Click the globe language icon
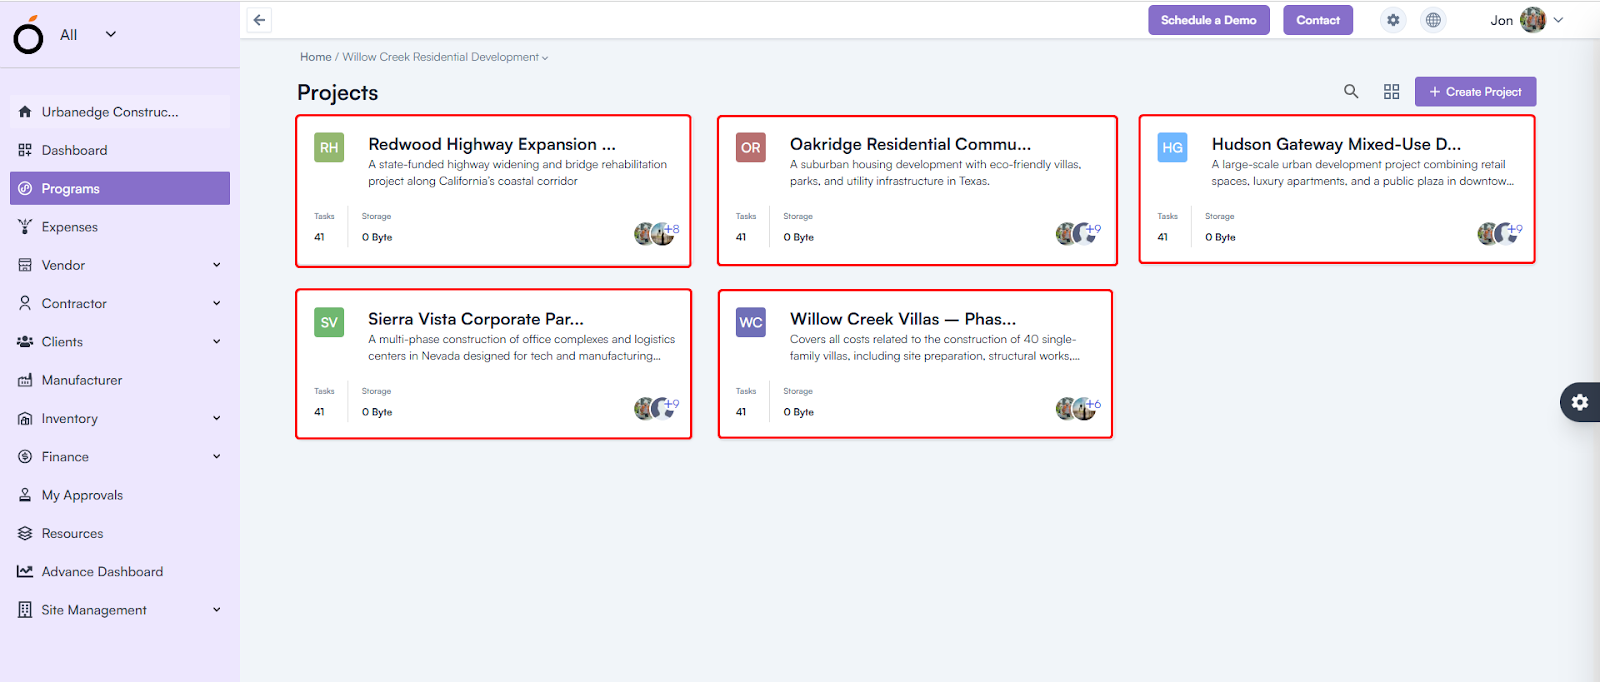 click(x=1433, y=20)
